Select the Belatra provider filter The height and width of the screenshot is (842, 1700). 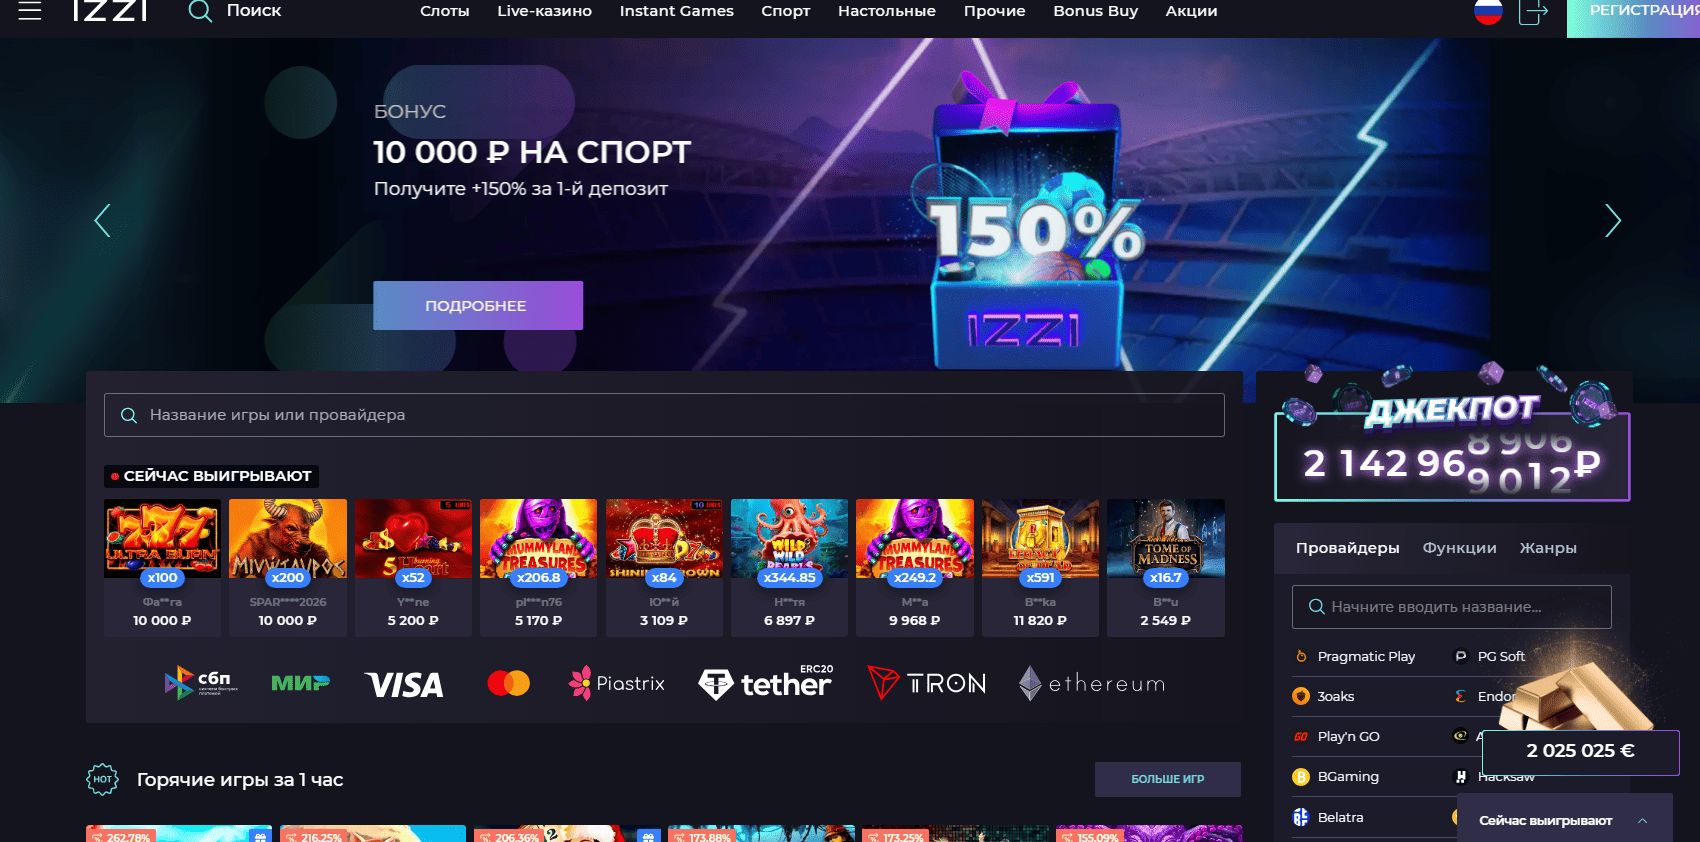[1340, 817]
